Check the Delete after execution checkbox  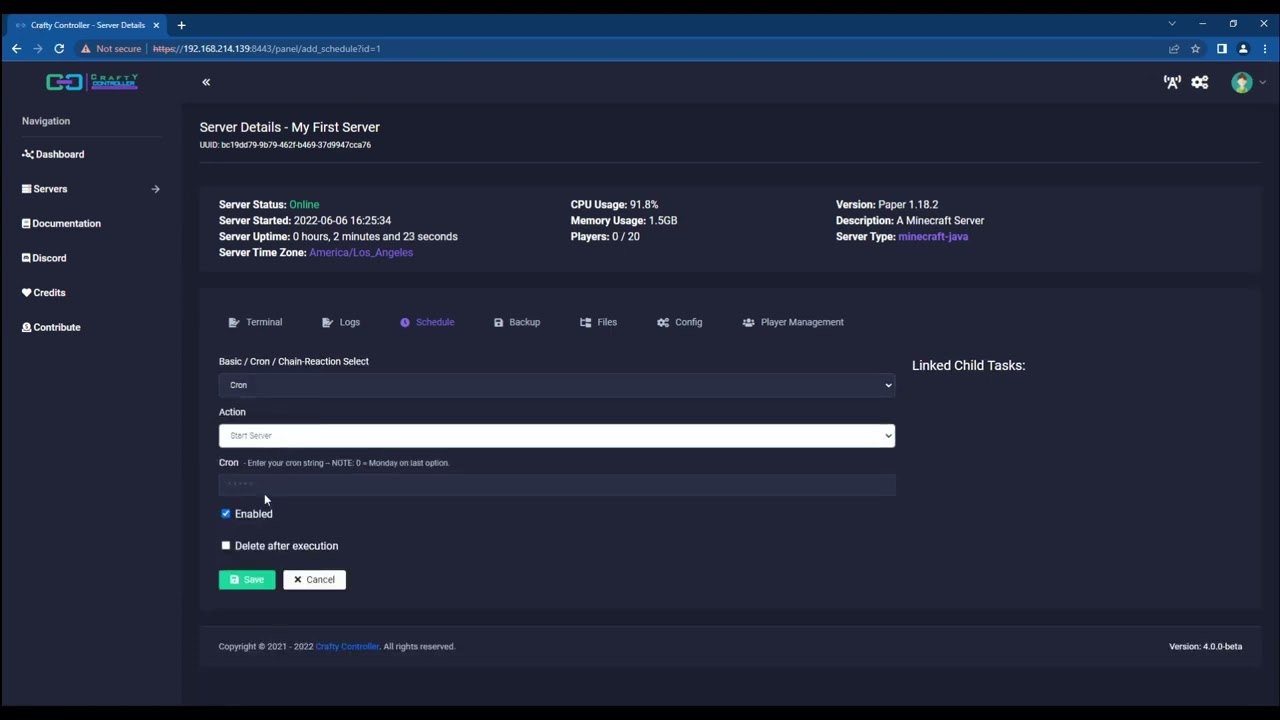coord(226,546)
